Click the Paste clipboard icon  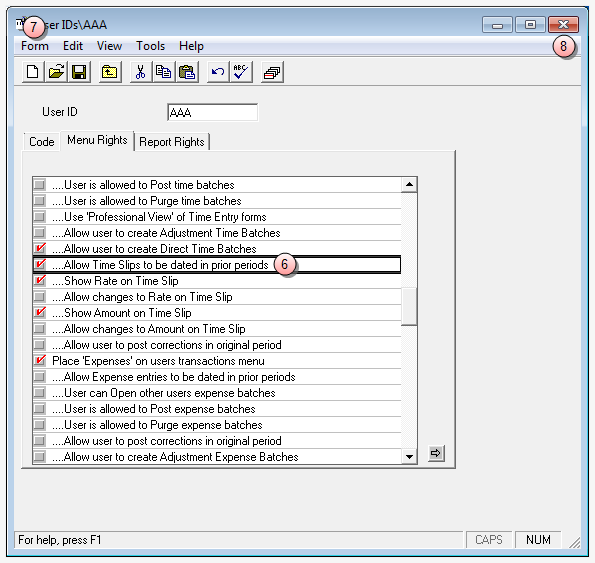[187, 72]
